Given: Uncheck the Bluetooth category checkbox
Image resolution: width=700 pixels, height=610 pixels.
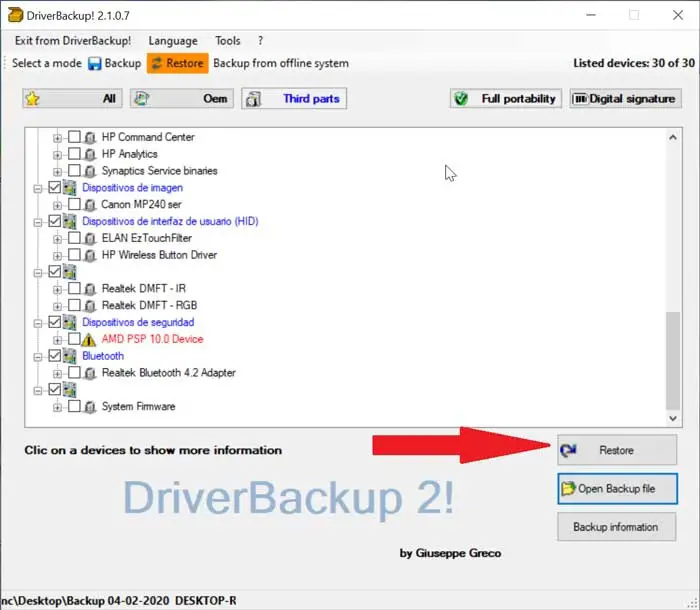Looking at the screenshot, I should 54,355.
